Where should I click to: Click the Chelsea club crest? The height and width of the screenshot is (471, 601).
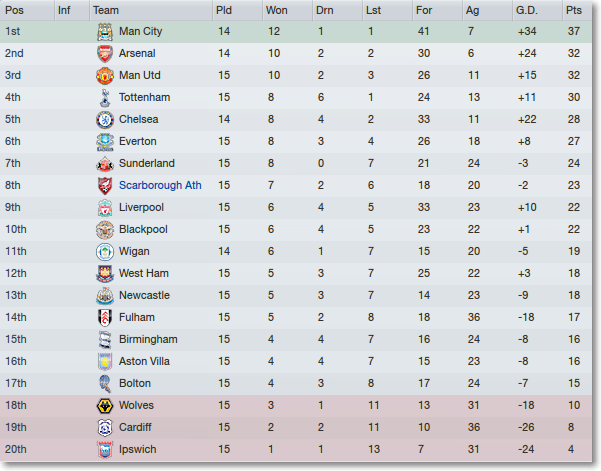105,120
